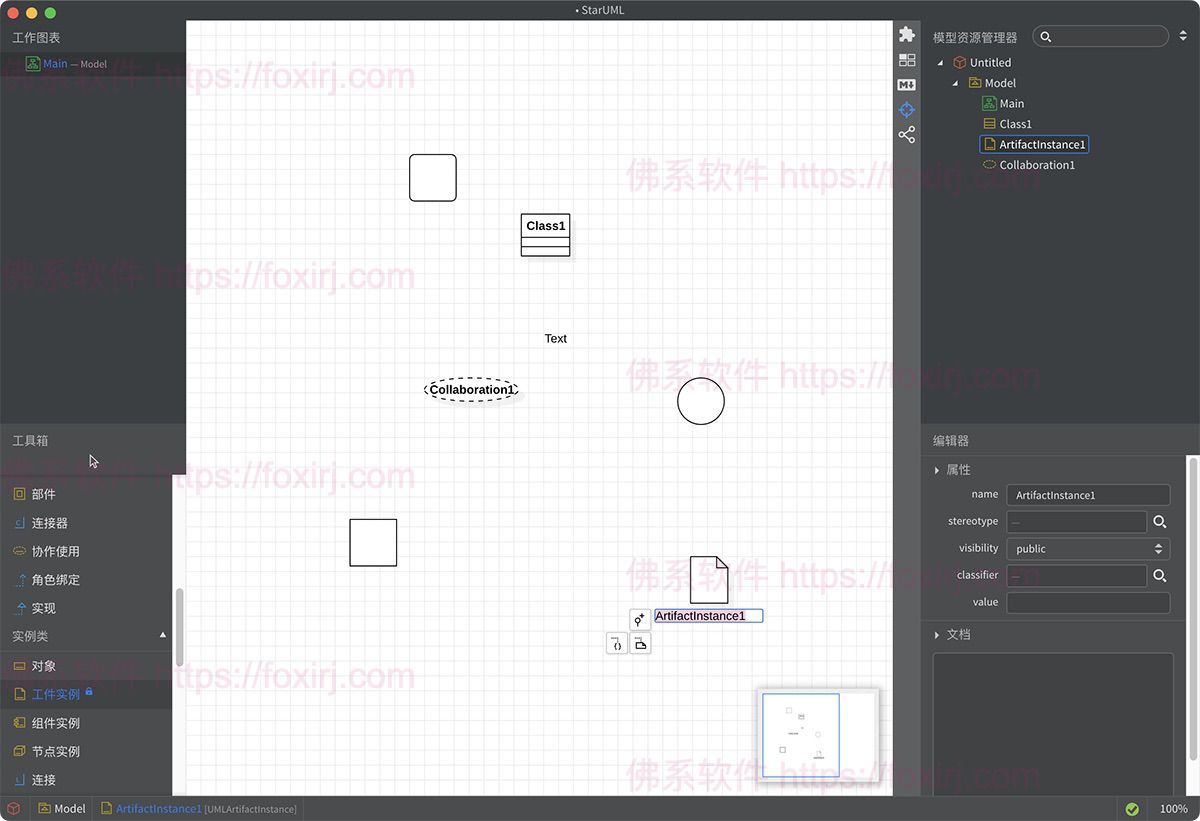
Task: Select the 部件 (Part) tool in toolbox
Action: pos(40,493)
